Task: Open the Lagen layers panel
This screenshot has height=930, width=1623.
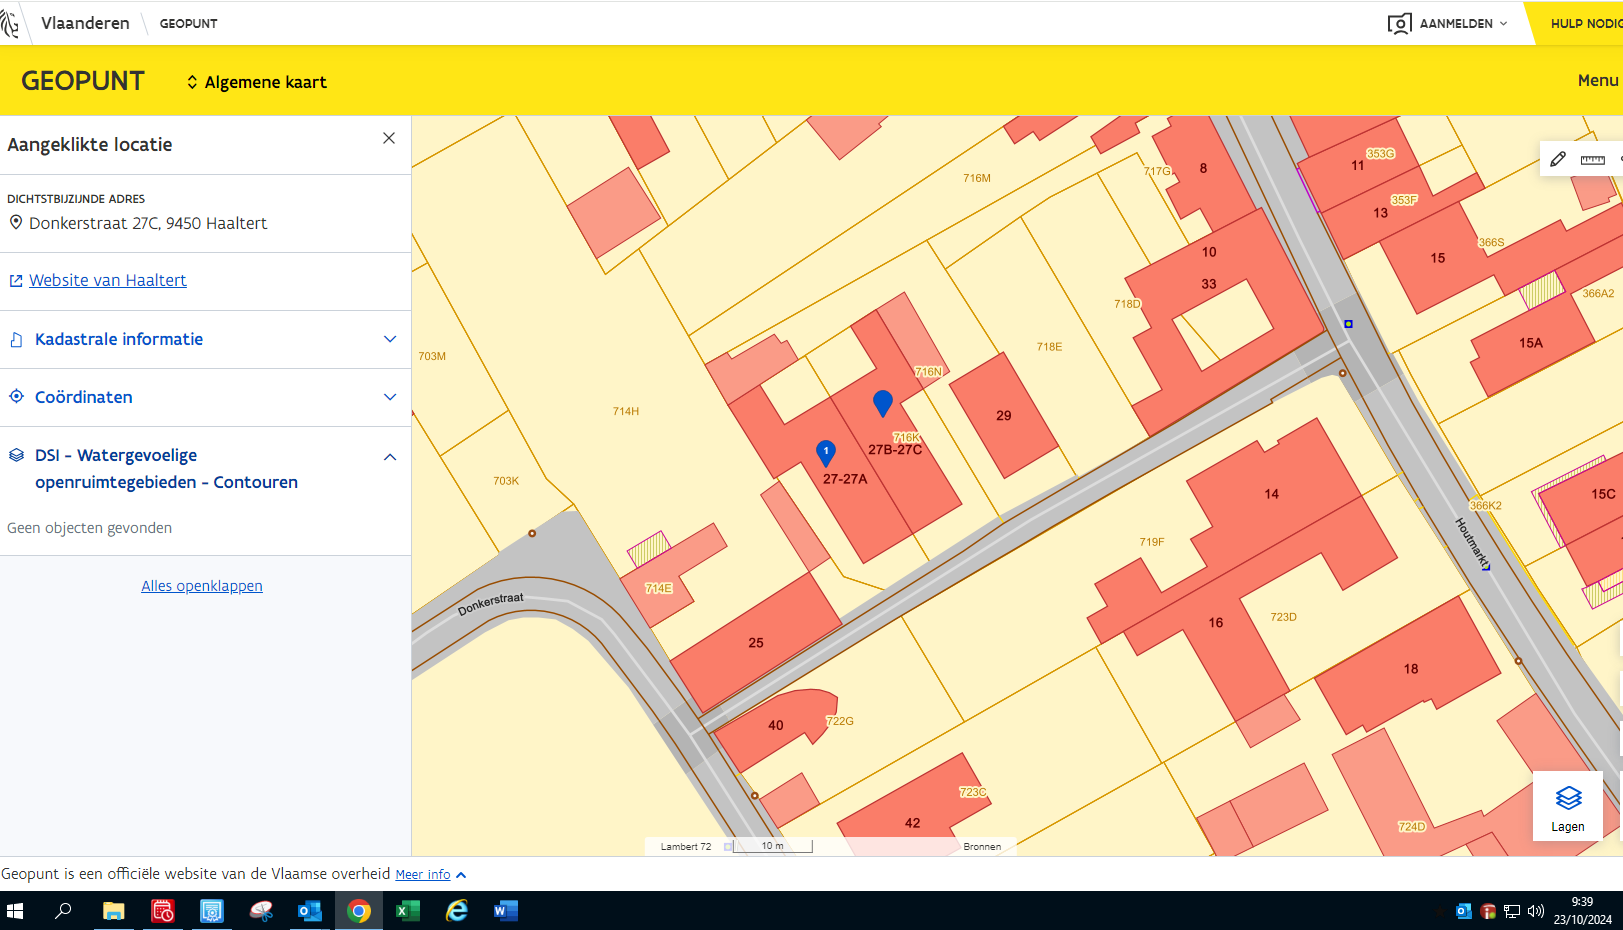Action: point(1567,806)
